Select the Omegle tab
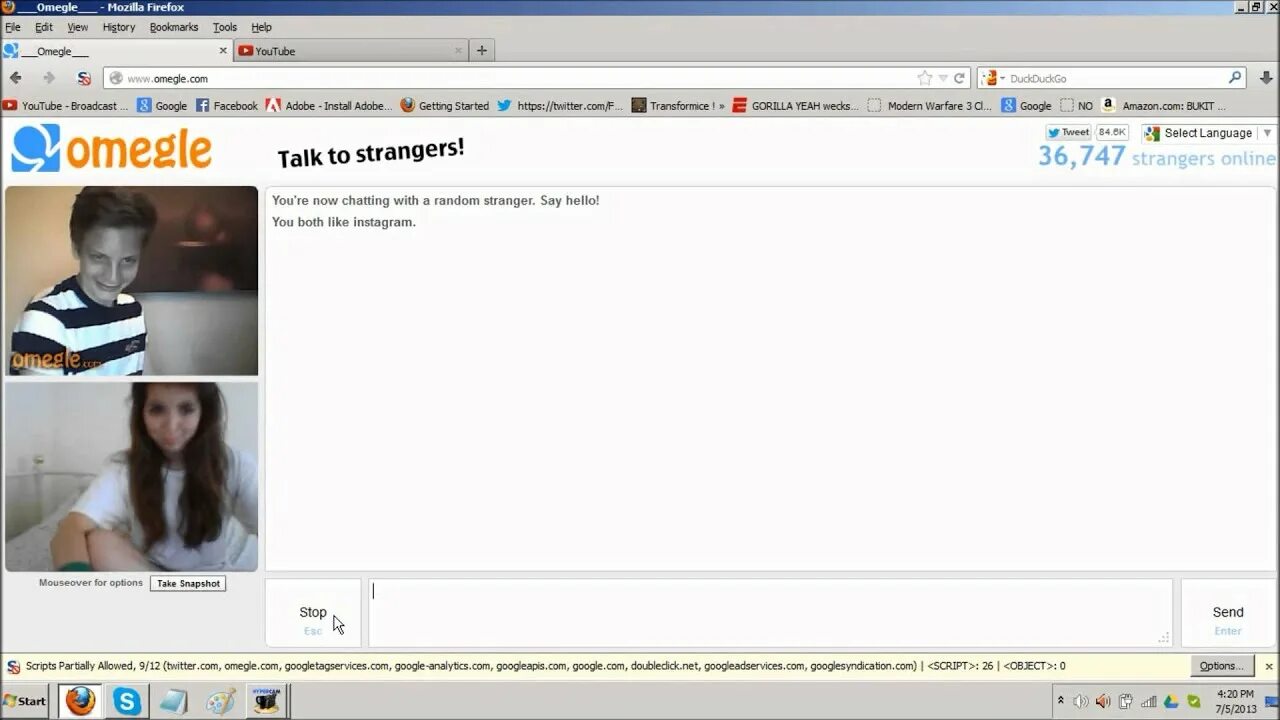Screen dimensions: 1280x720 [116, 51]
